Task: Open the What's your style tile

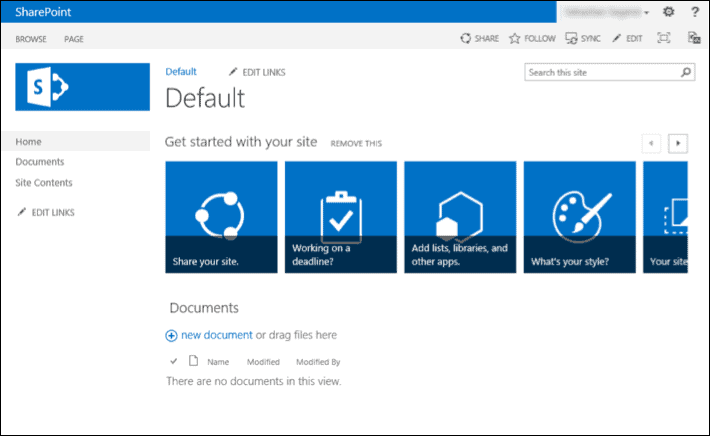Action: tap(580, 217)
